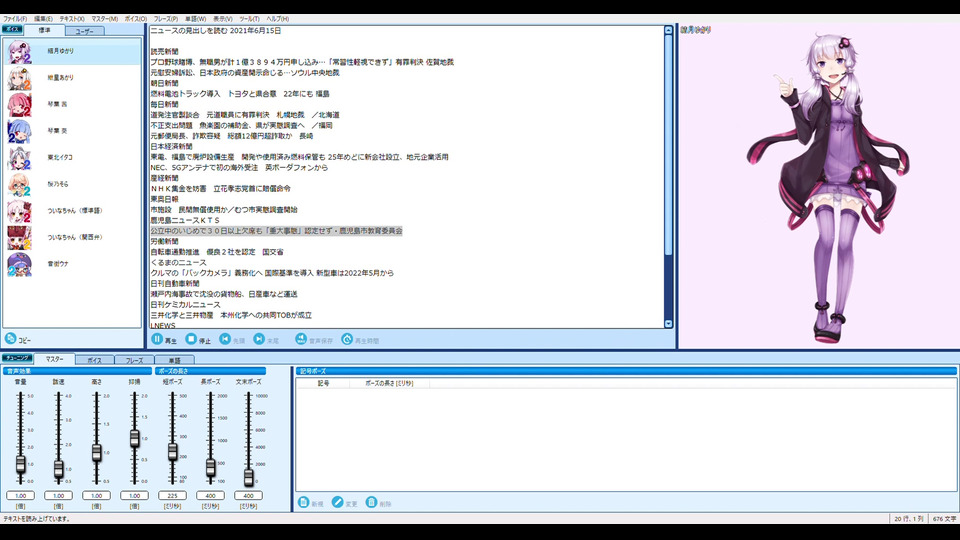The image size is (960, 540).
Task: Open the ツール(T) menu
Action: coord(250,19)
